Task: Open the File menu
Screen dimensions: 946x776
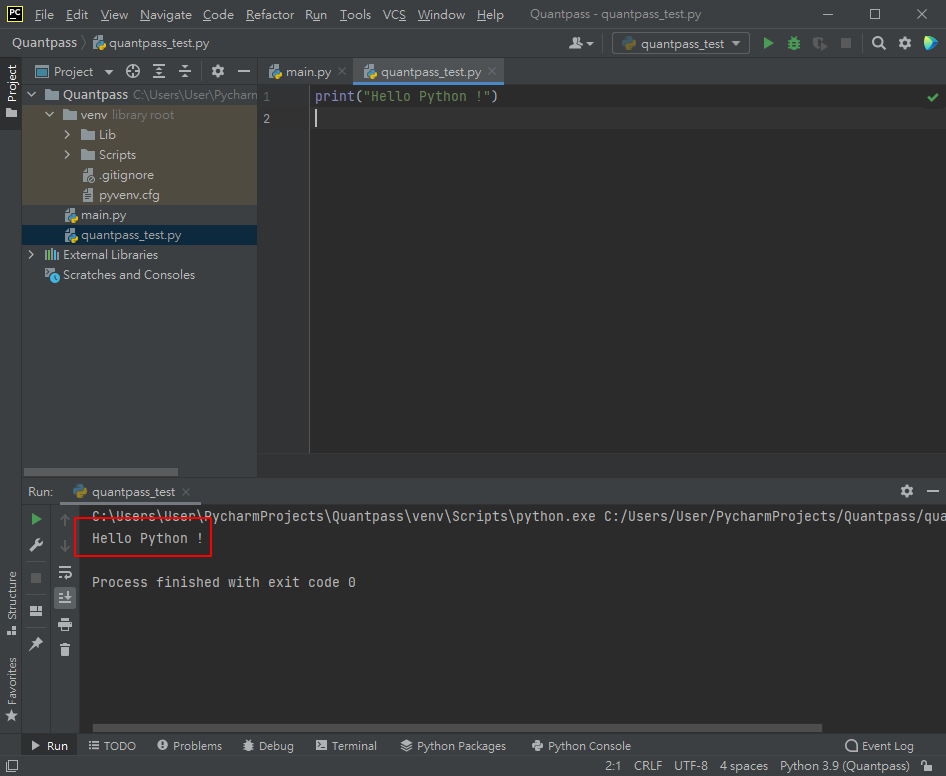Action: (x=44, y=14)
